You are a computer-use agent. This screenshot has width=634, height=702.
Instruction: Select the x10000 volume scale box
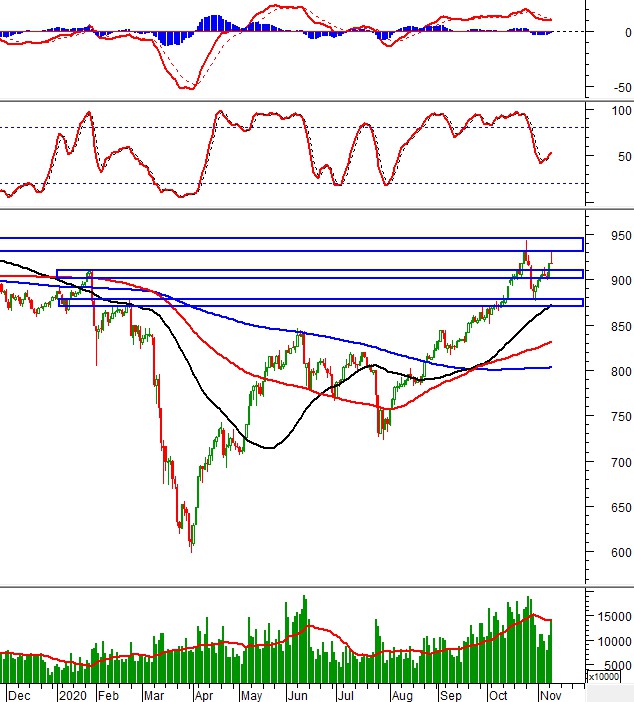pos(604,676)
